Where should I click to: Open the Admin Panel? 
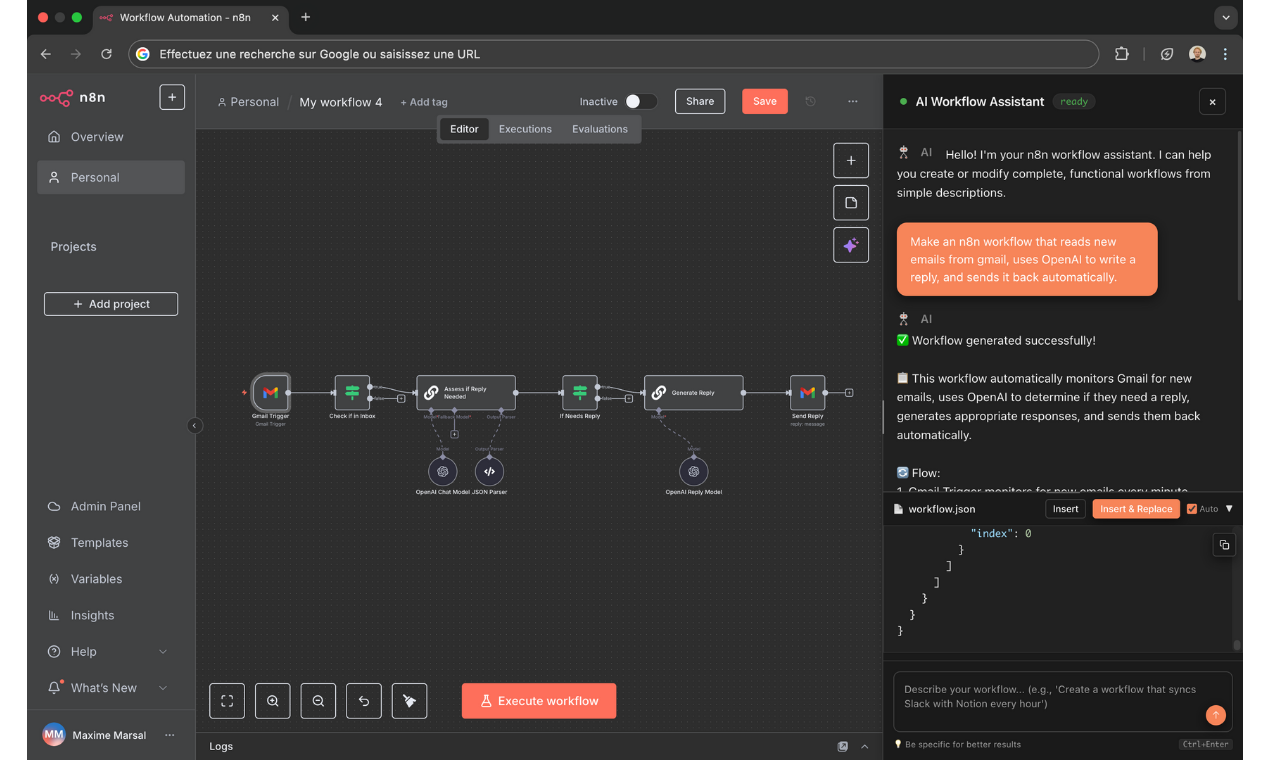111,506
